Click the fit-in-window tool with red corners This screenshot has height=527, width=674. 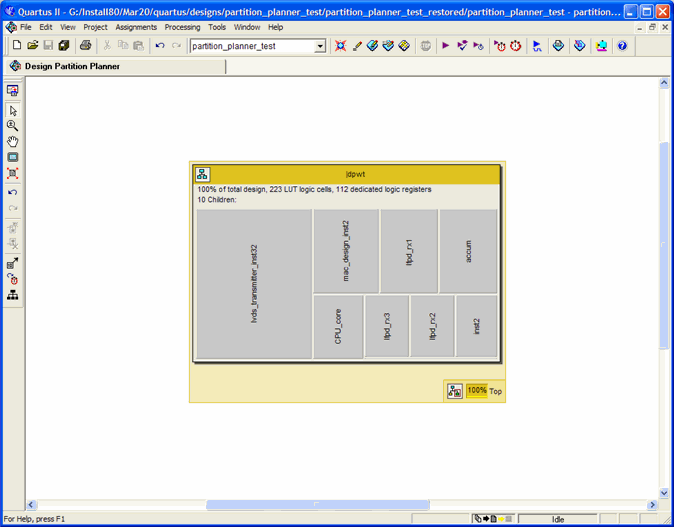(13, 174)
